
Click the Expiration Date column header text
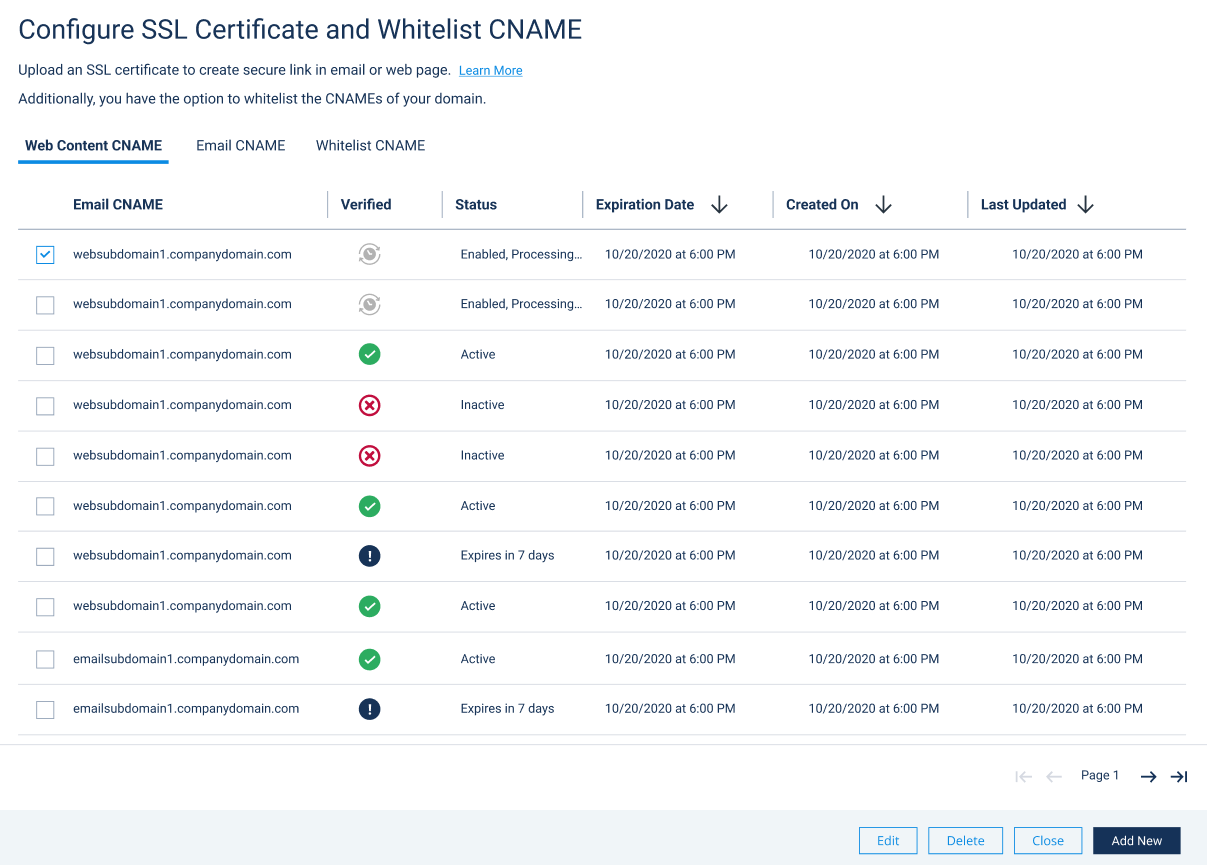(x=645, y=204)
